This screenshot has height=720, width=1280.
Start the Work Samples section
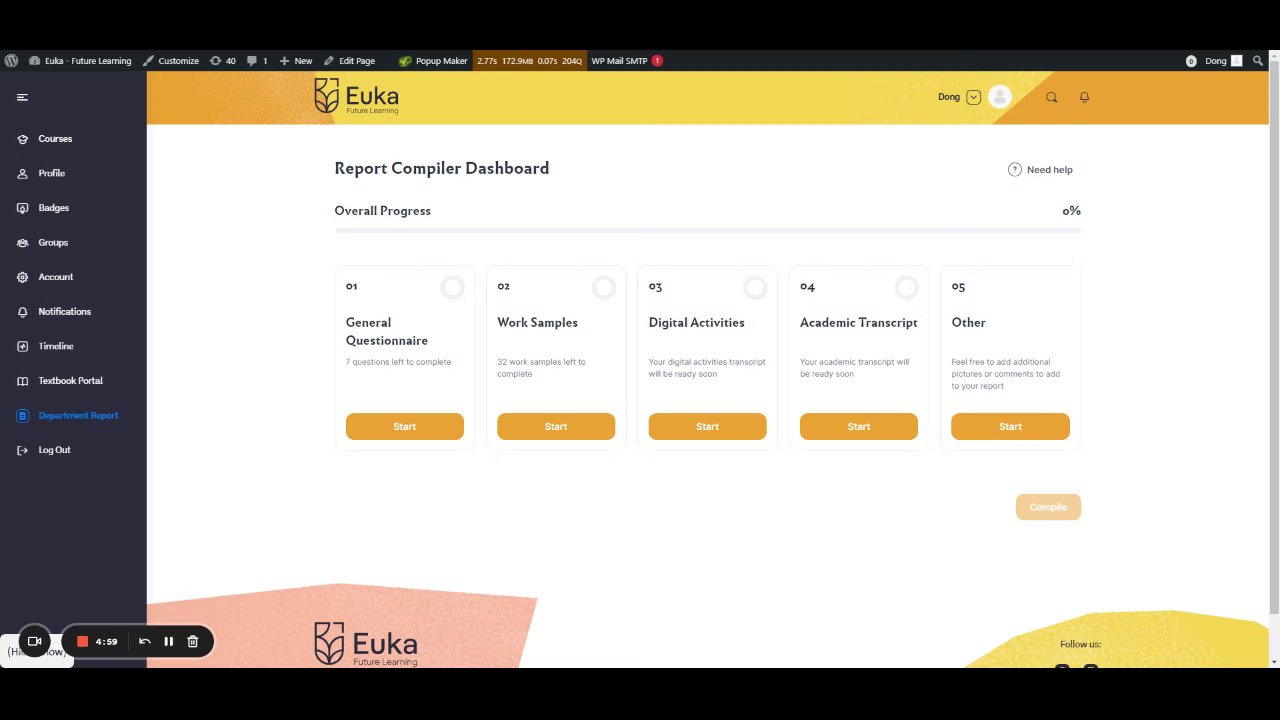pos(556,426)
